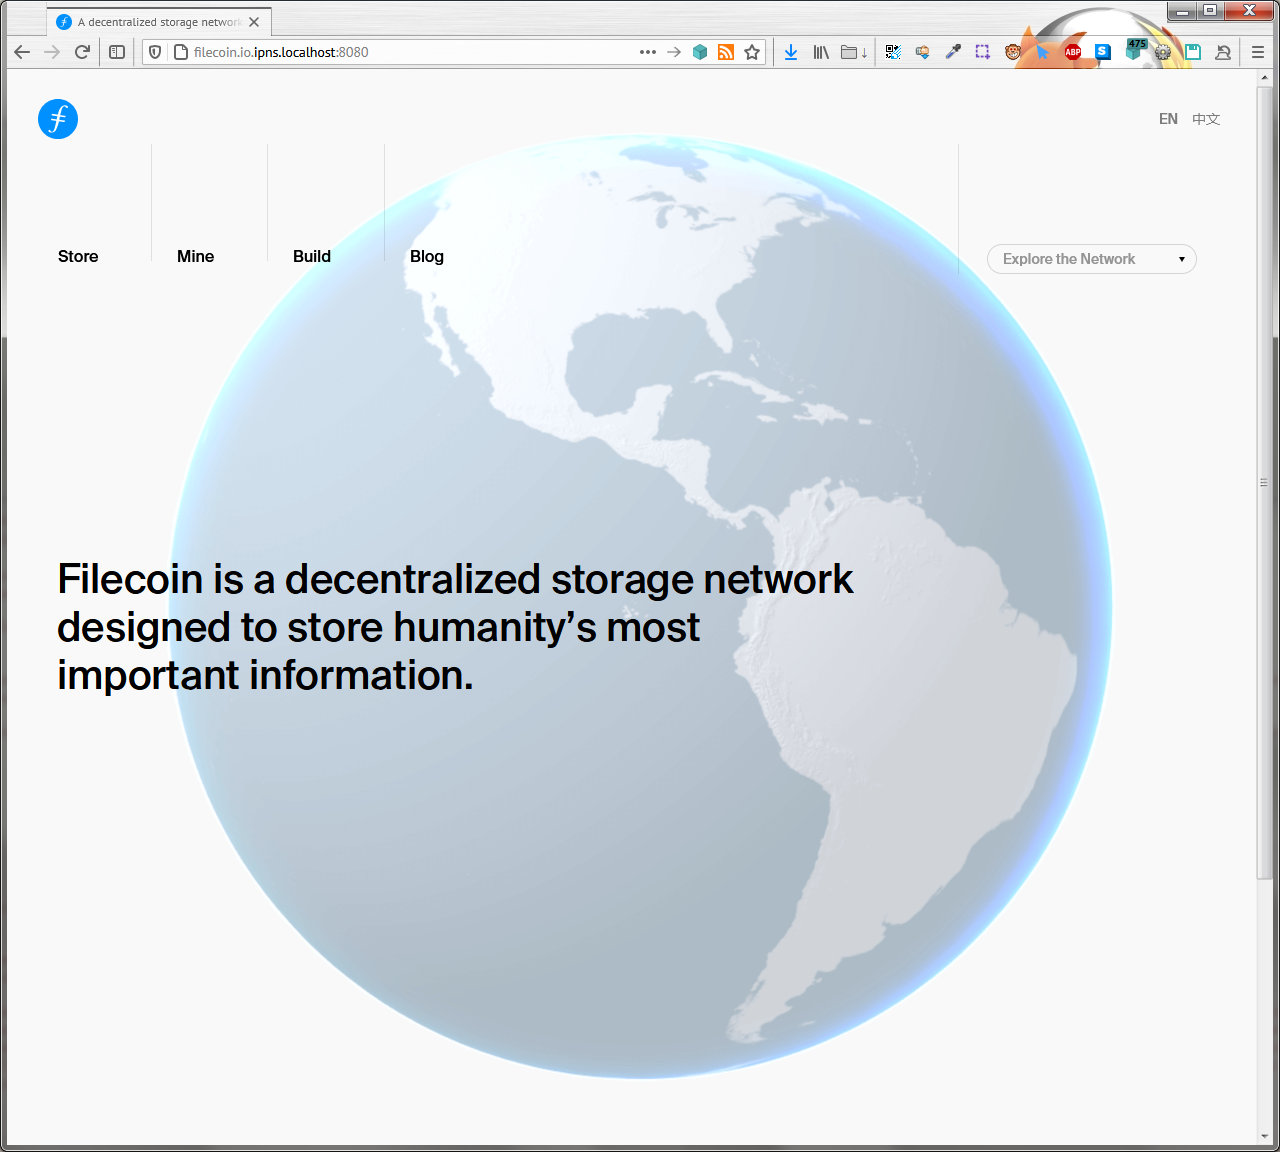Open IPFS Companion icon showing 475
Image resolution: width=1280 pixels, height=1152 pixels.
(x=1135, y=50)
